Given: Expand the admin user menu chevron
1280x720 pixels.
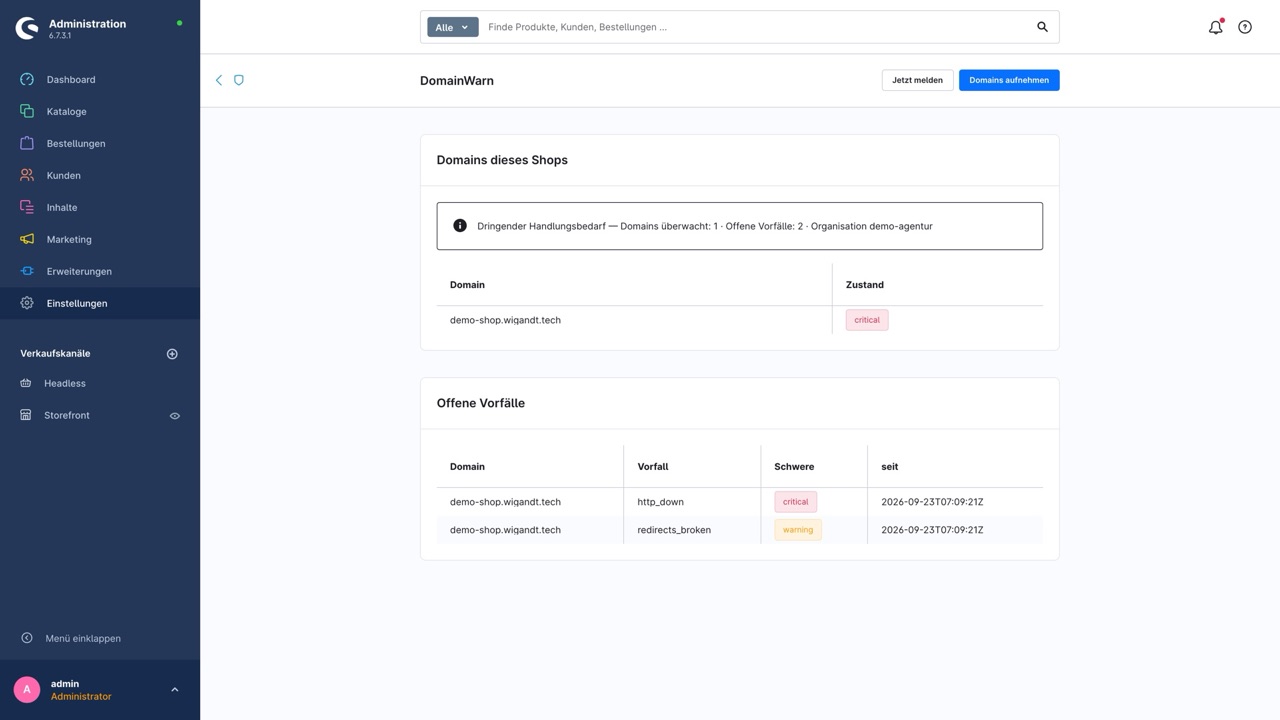Looking at the screenshot, I should click(175, 689).
